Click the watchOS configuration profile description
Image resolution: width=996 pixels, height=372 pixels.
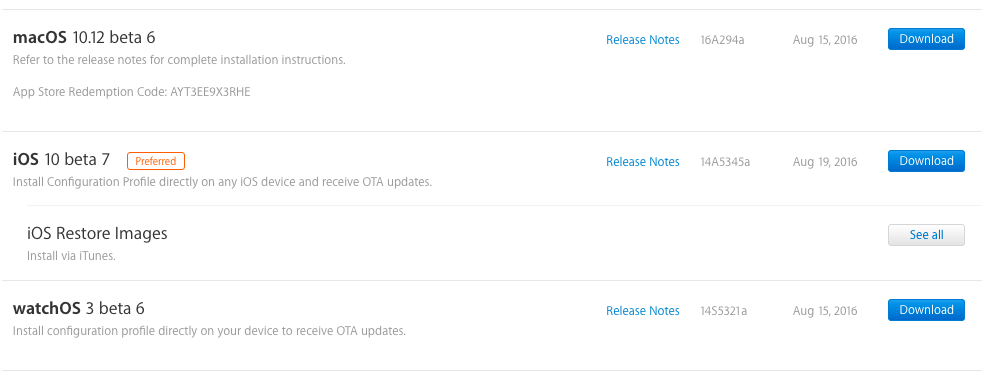(x=209, y=331)
